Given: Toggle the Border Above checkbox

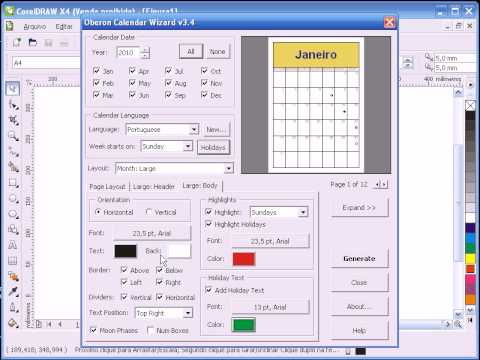Looking at the screenshot, I should (x=124, y=270).
